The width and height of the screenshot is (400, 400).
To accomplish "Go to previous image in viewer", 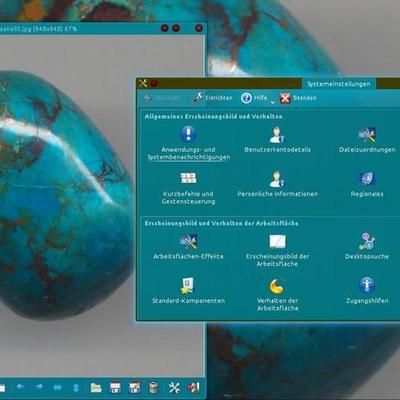I will tap(20, 387).
